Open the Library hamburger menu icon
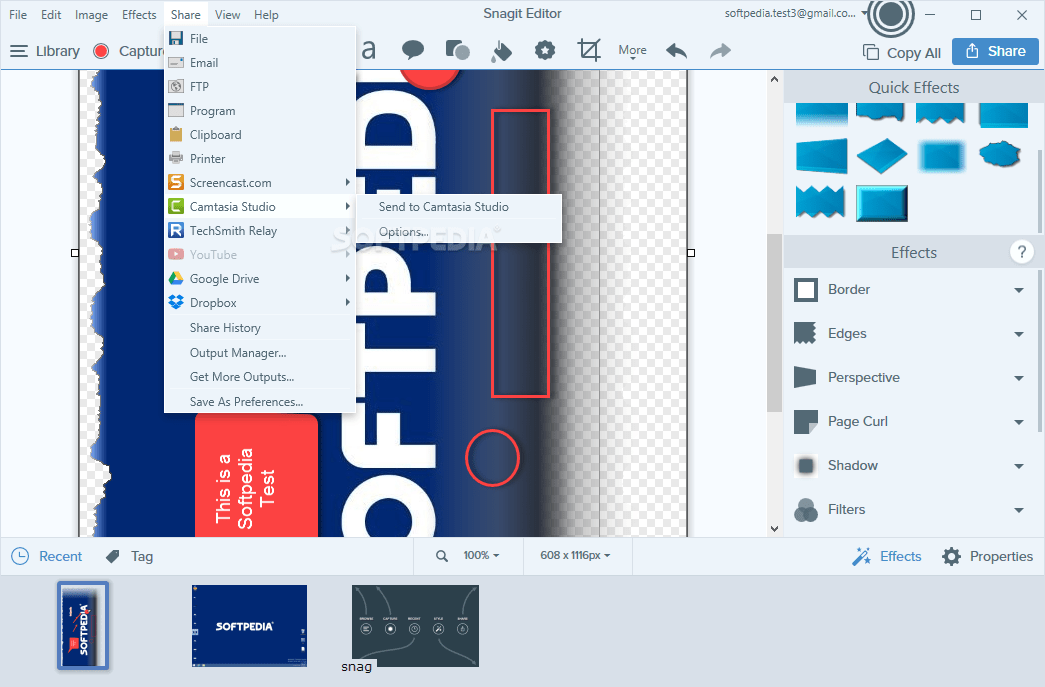This screenshot has height=687, width=1045. click(19, 51)
